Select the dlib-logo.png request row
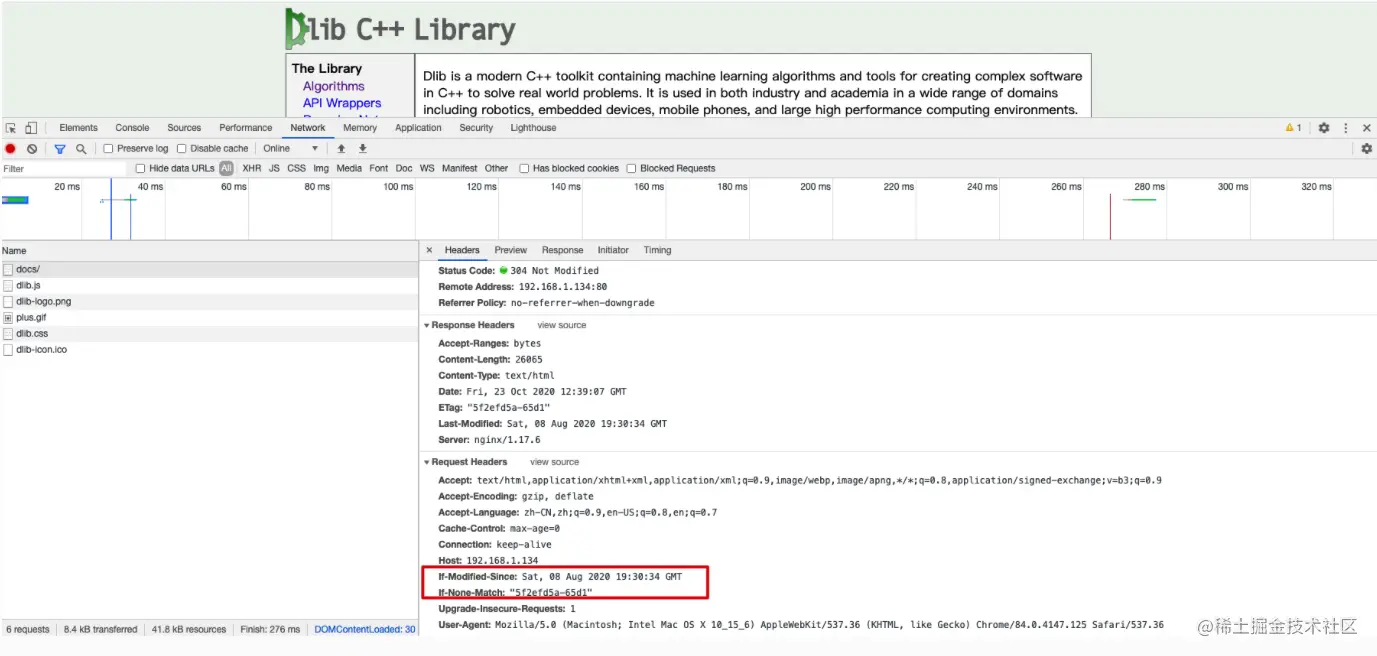This screenshot has width=1377, height=656. tap(209, 301)
